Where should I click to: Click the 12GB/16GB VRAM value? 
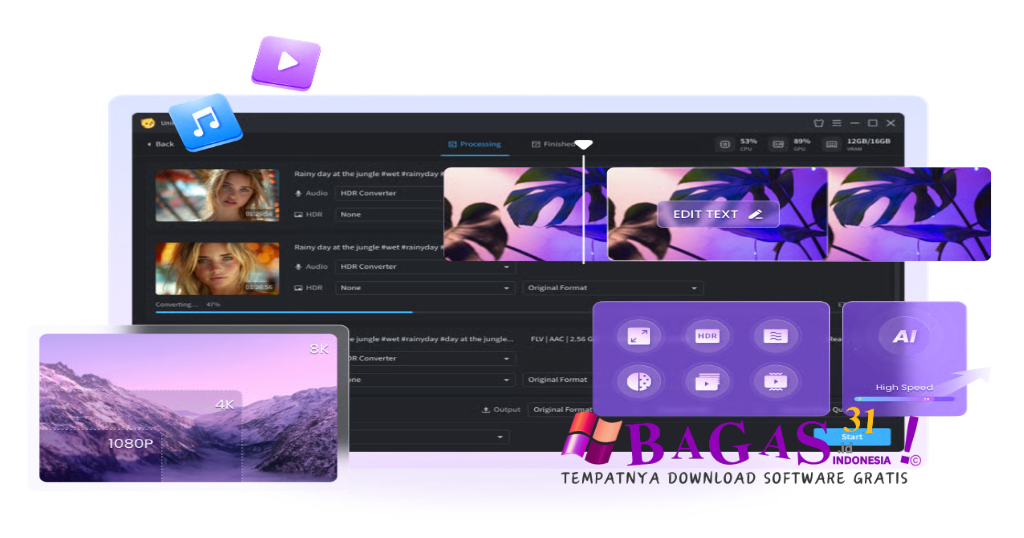pos(869,141)
